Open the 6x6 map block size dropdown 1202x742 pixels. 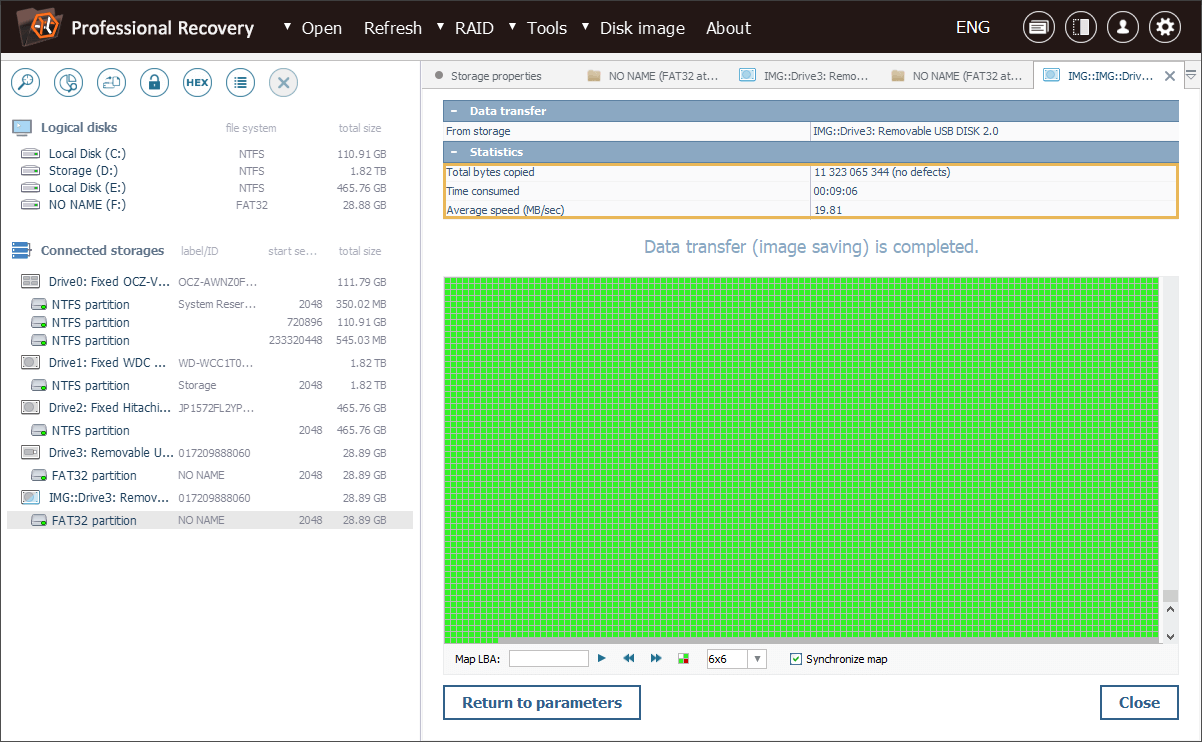(x=757, y=659)
